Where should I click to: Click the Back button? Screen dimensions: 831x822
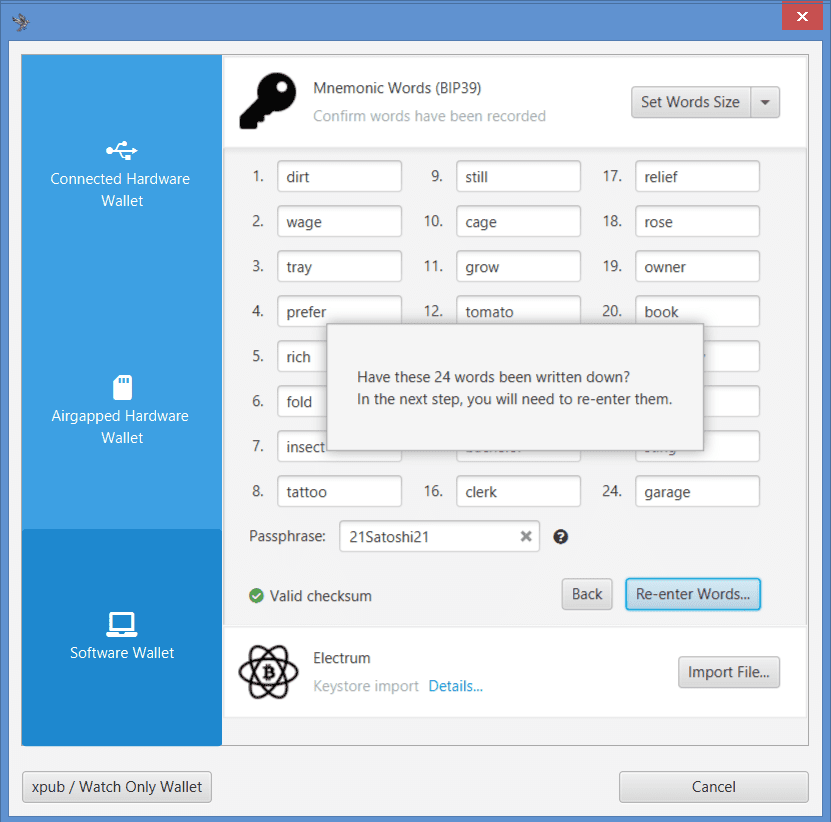[x=587, y=594]
